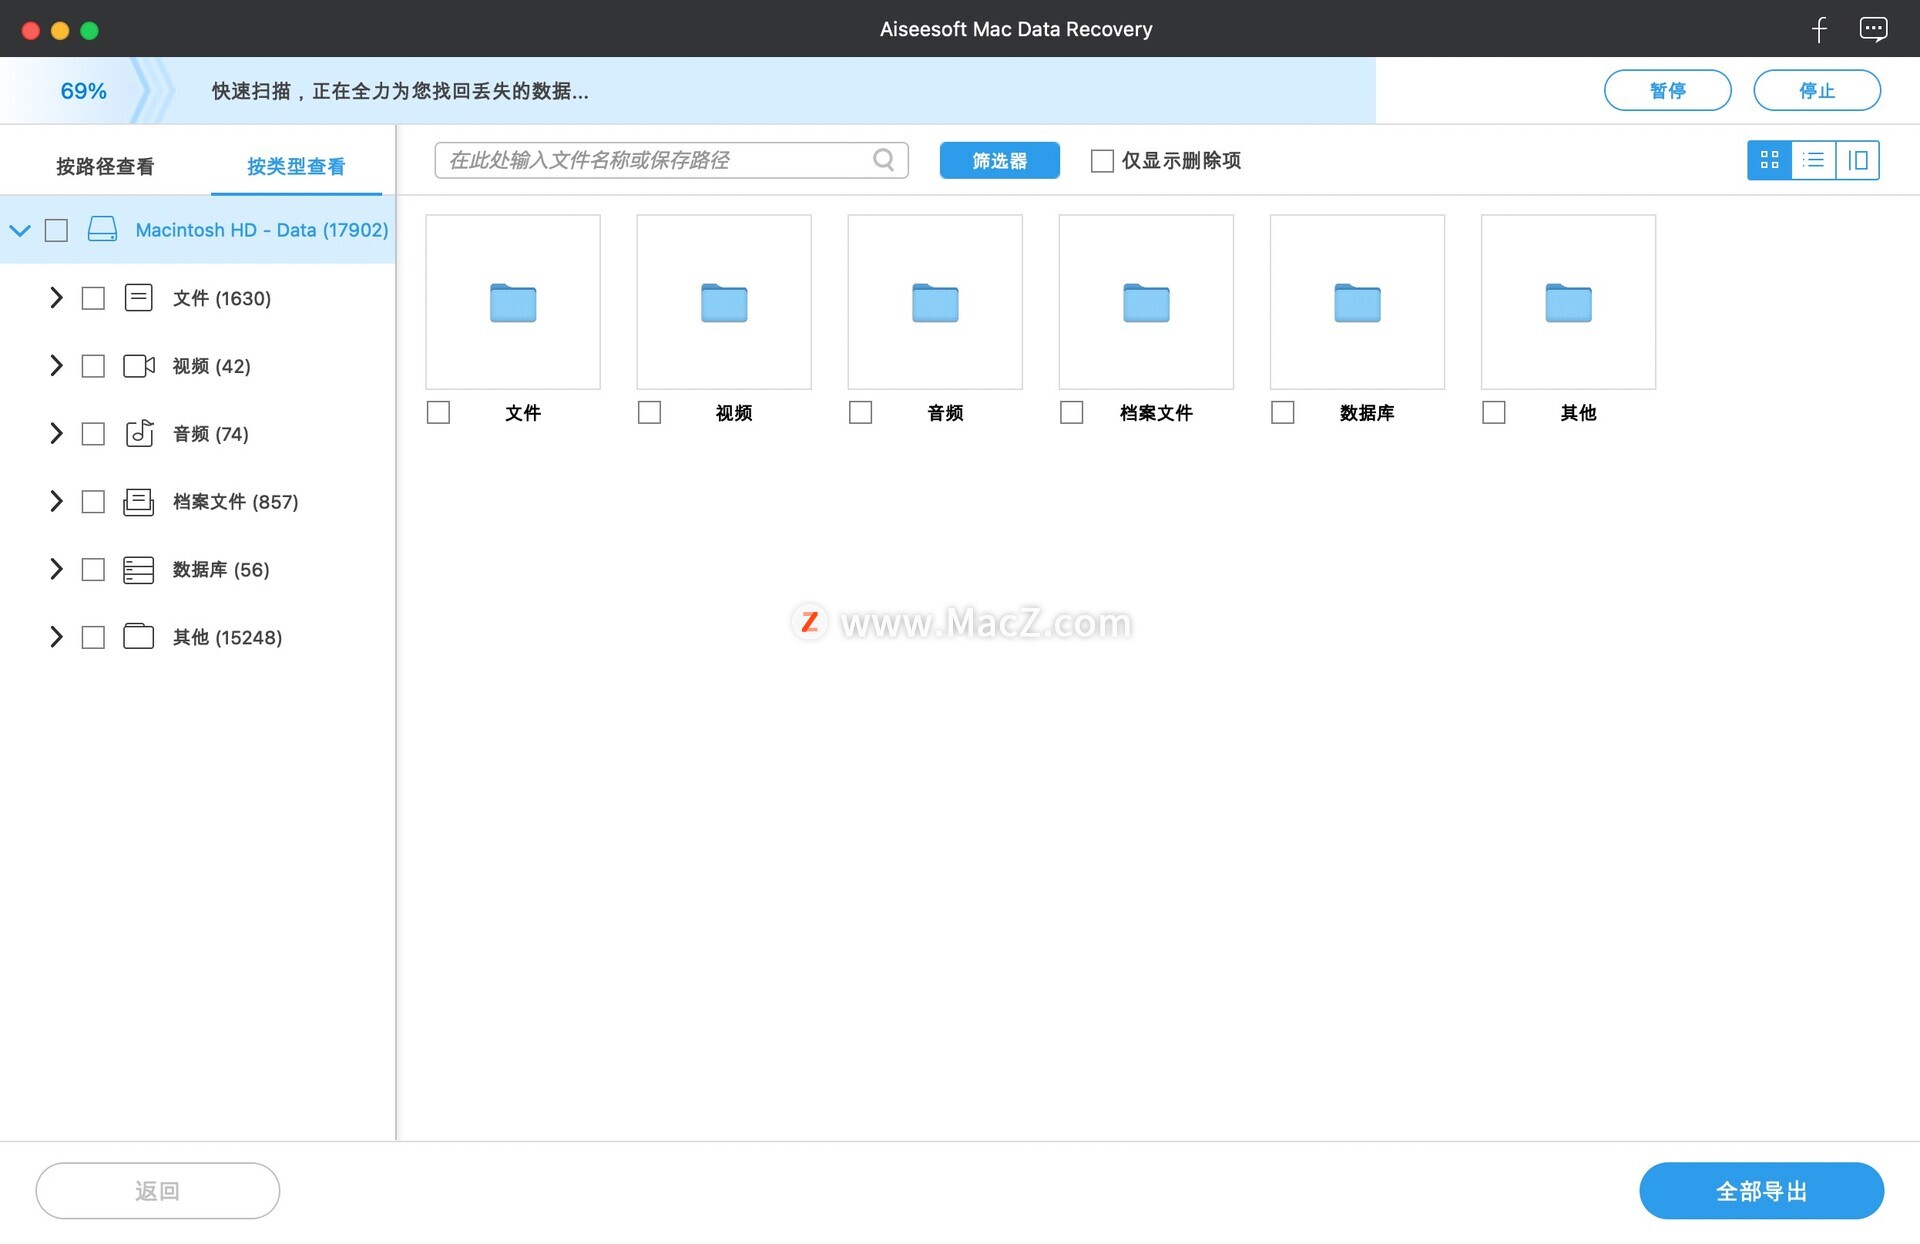Expand the 视频 (42) category
Screen dimensions: 1920x1244
[x=56, y=366]
